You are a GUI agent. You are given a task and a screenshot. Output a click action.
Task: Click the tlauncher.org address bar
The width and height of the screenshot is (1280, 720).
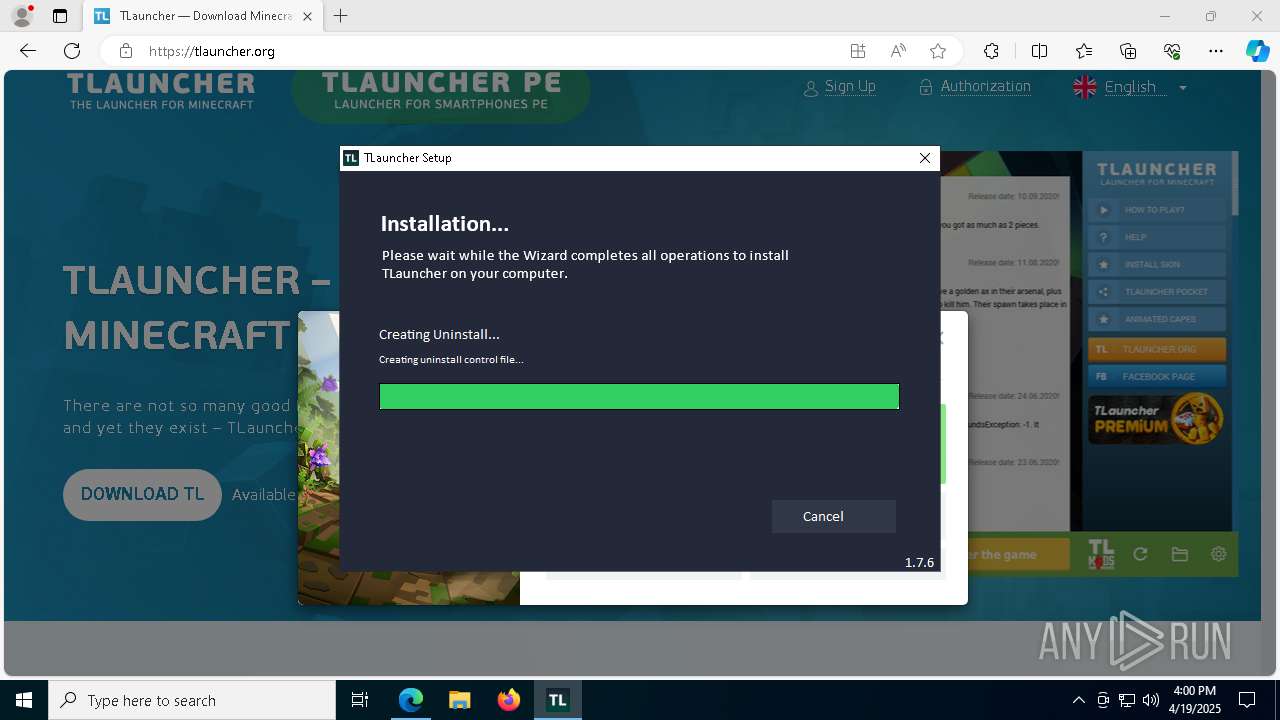(480, 51)
